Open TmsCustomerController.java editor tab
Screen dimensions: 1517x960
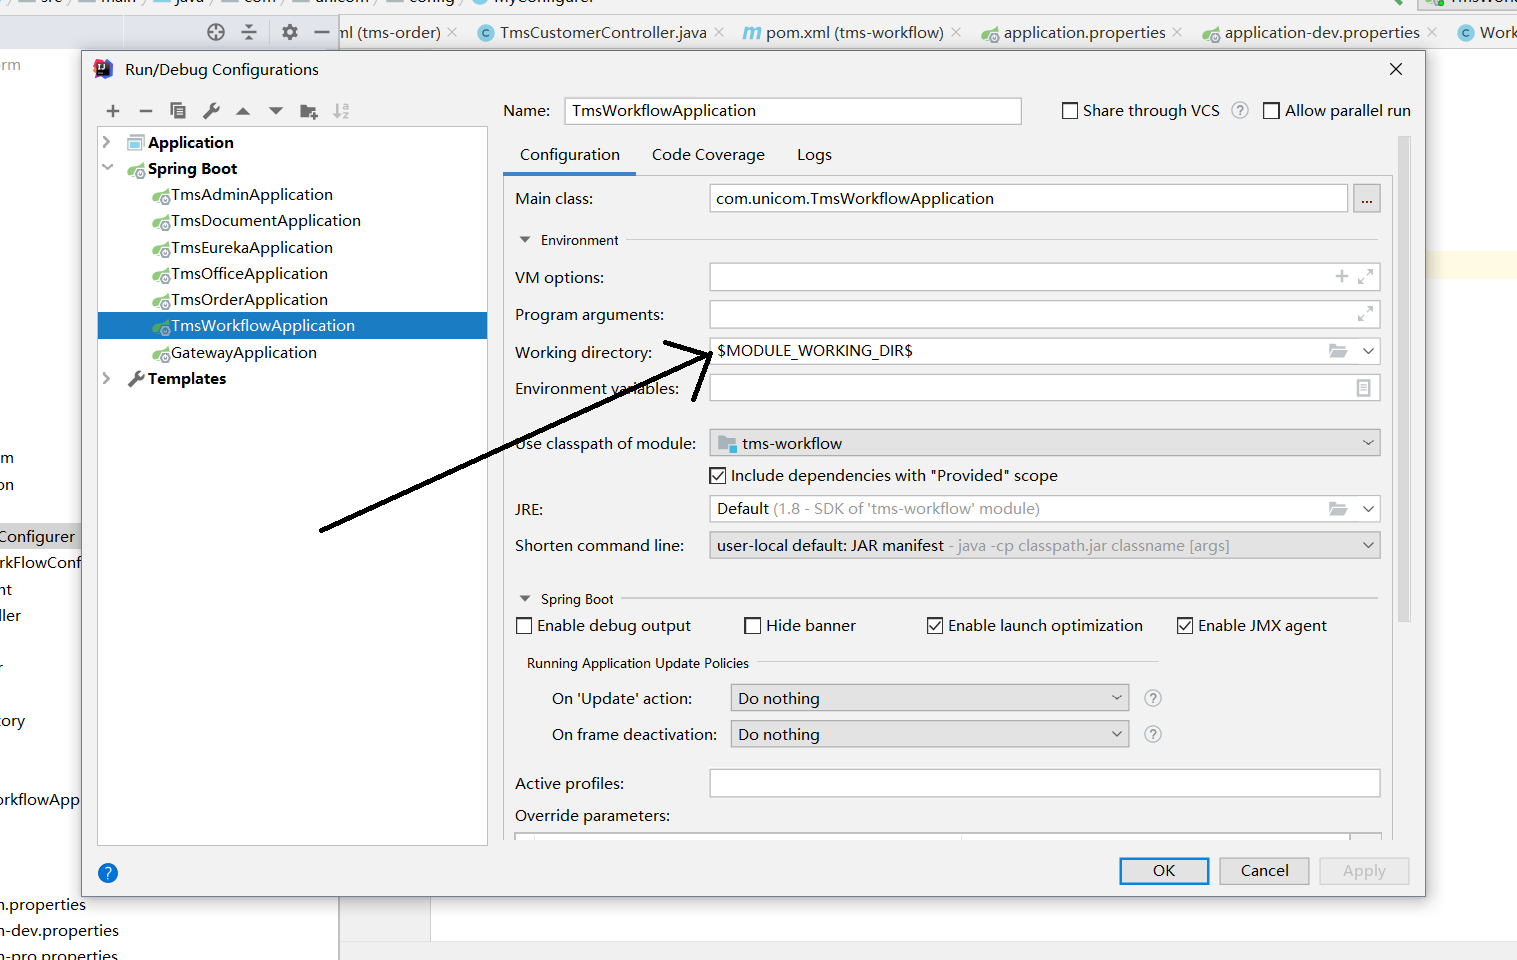(x=603, y=33)
